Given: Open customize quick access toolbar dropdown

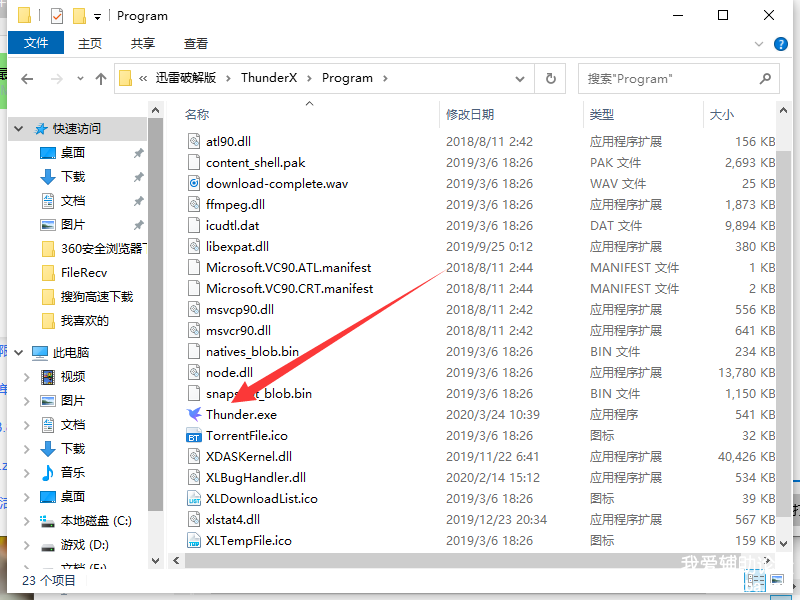Looking at the screenshot, I should click(97, 17).
